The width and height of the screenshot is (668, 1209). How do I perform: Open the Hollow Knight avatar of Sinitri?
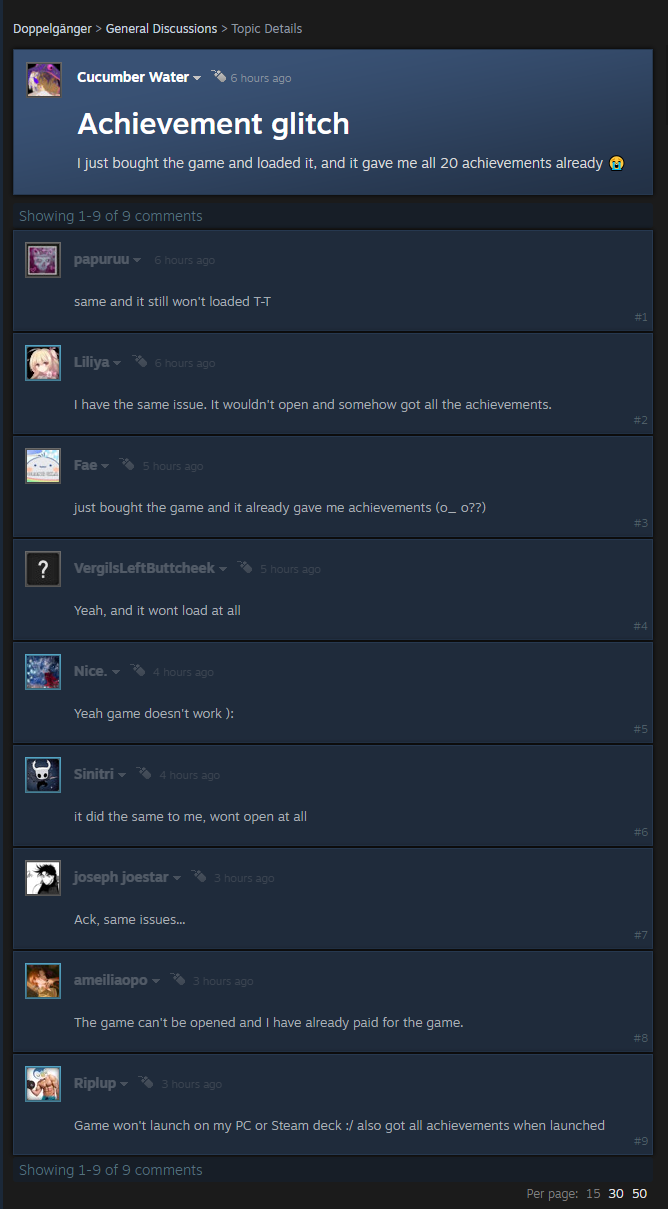point(43,775)
